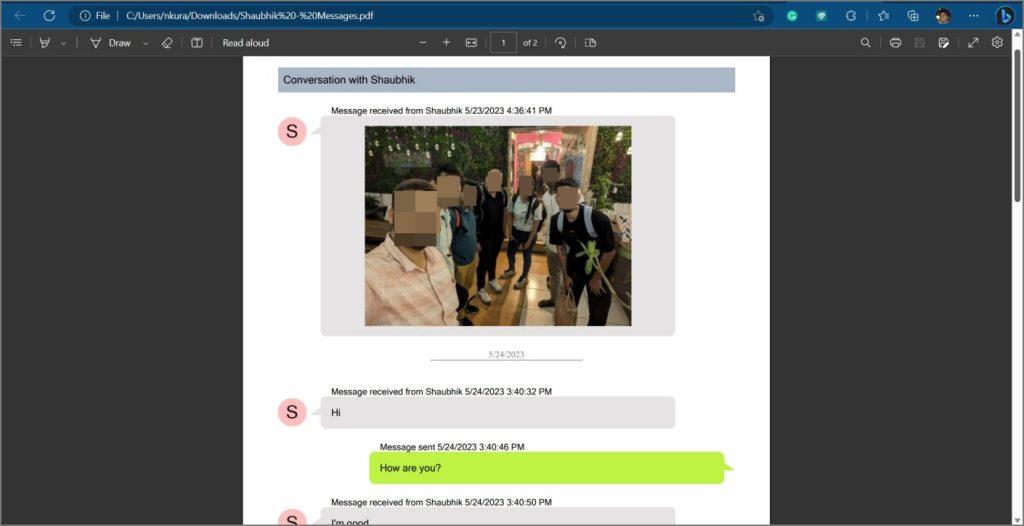View site information for File
1024x526 pixels.
pos(95,16)
